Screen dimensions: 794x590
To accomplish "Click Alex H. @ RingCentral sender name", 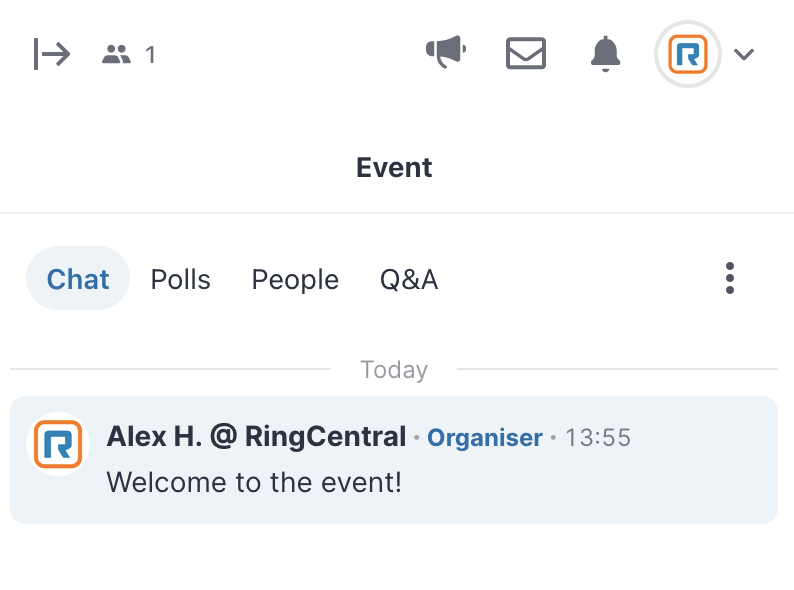I will (256, 437).
